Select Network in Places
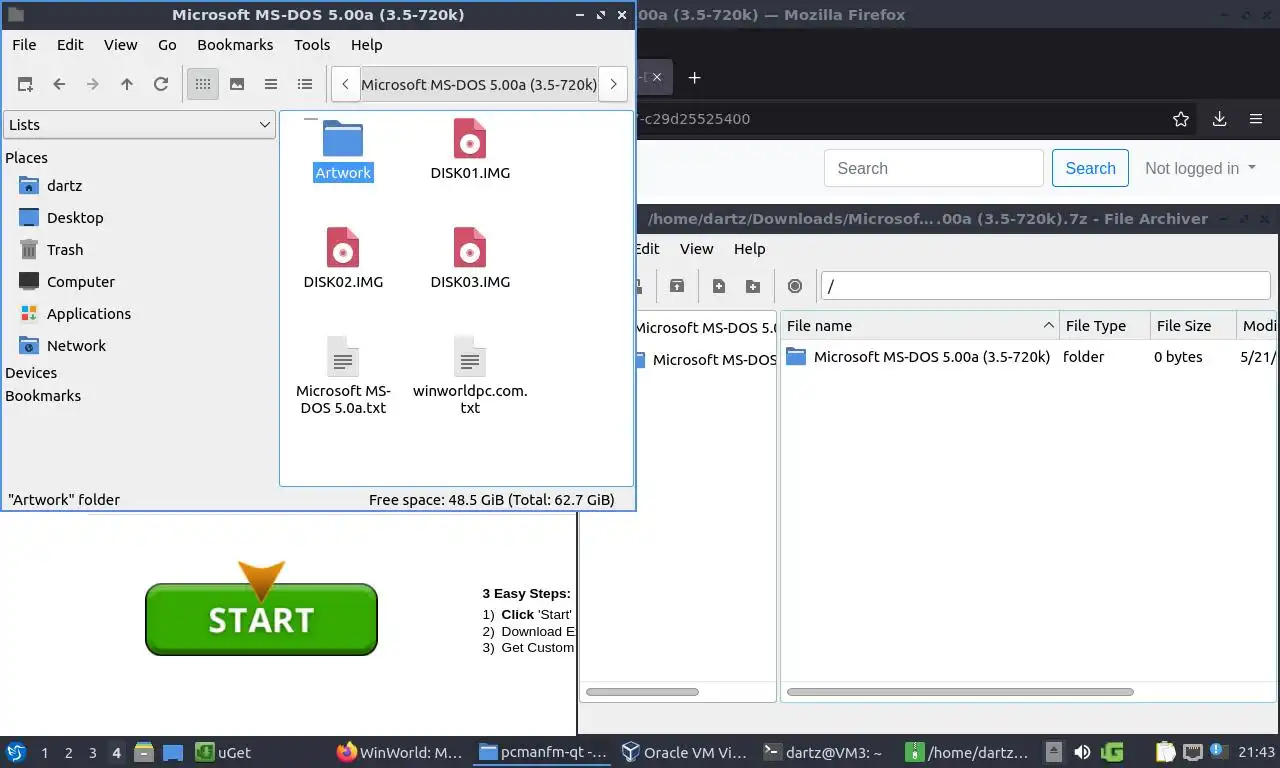1280x768 pixels. click(x=76, y=346)
